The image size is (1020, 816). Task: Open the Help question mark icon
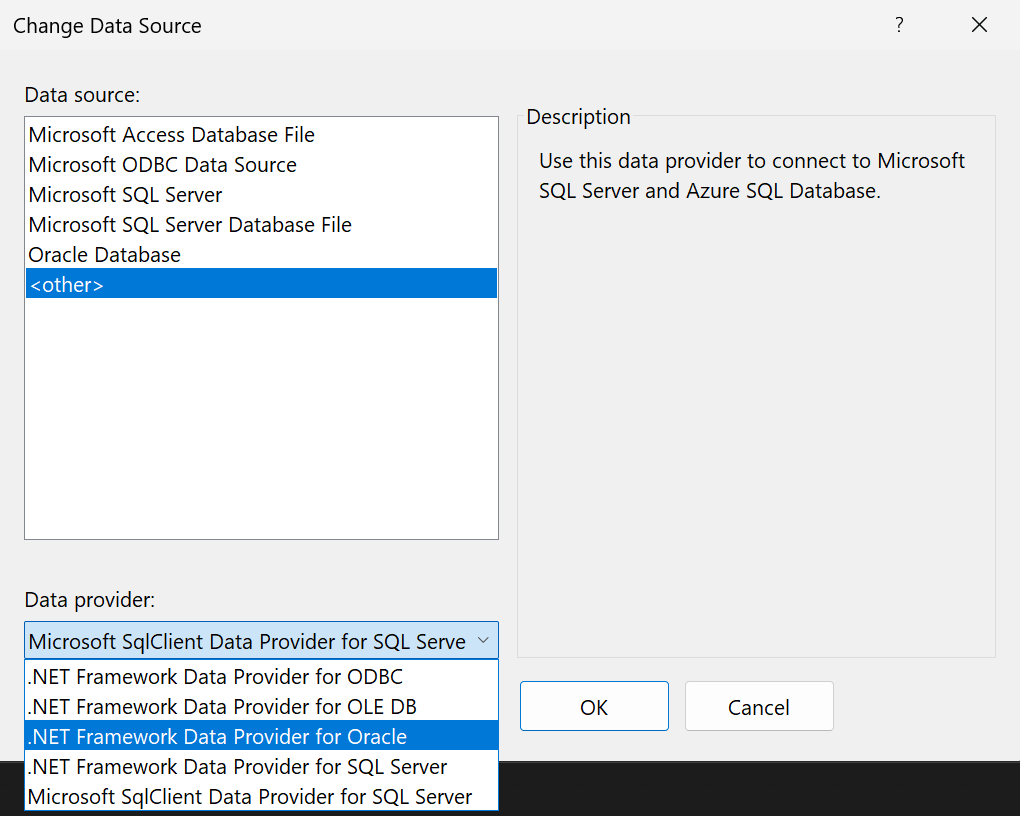899,25
